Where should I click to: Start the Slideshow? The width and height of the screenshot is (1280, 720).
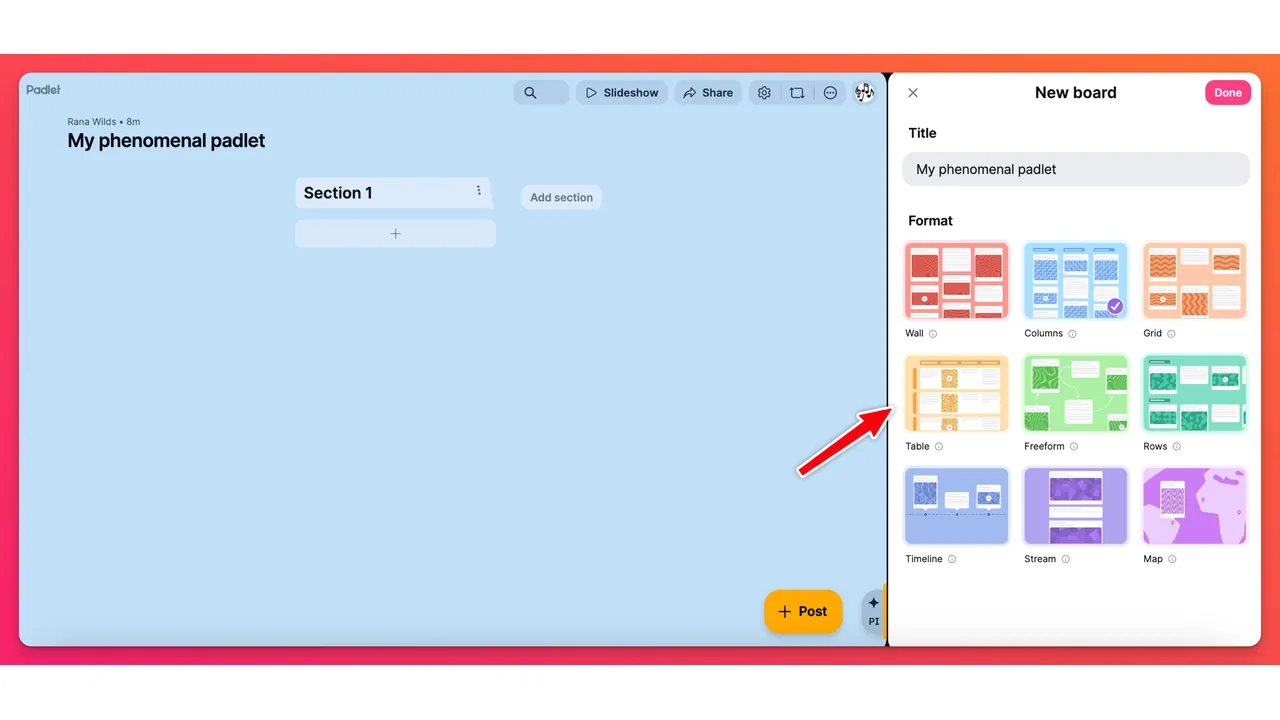pos(622,93)
